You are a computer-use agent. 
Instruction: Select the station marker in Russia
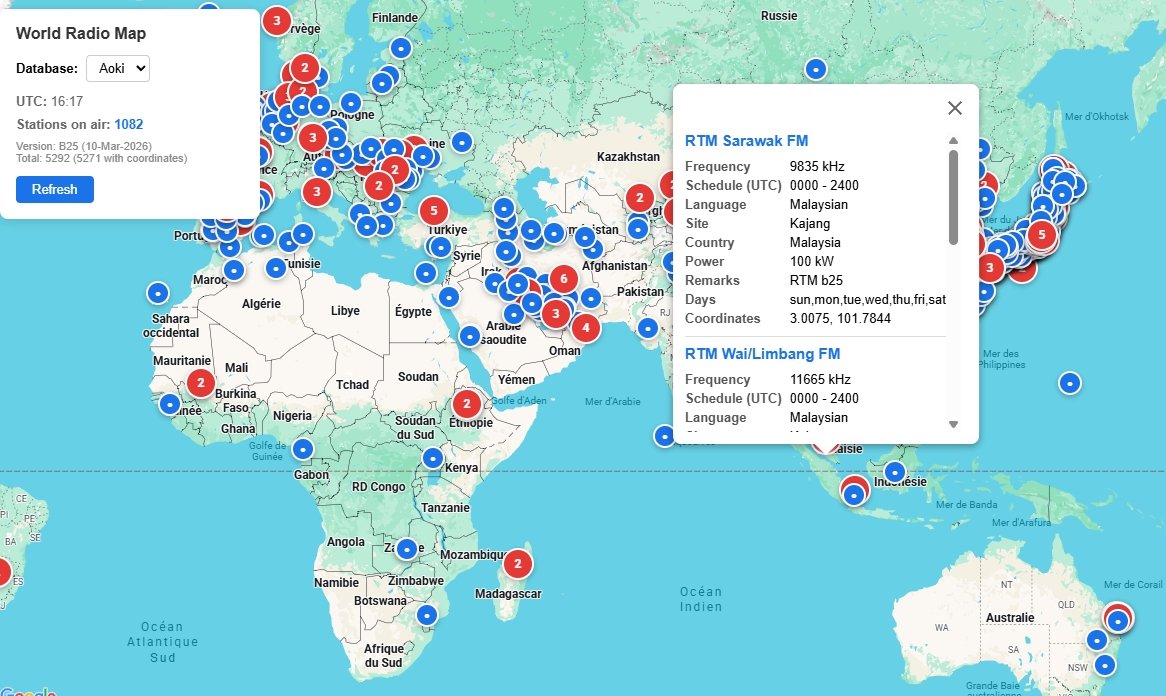[816, 69]
